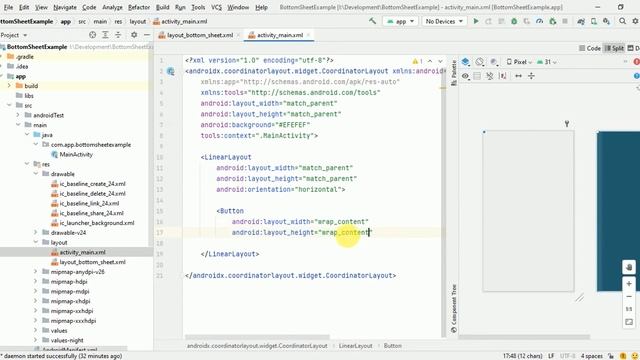Click the editor horizontal scrollbar

coord(257,337)
